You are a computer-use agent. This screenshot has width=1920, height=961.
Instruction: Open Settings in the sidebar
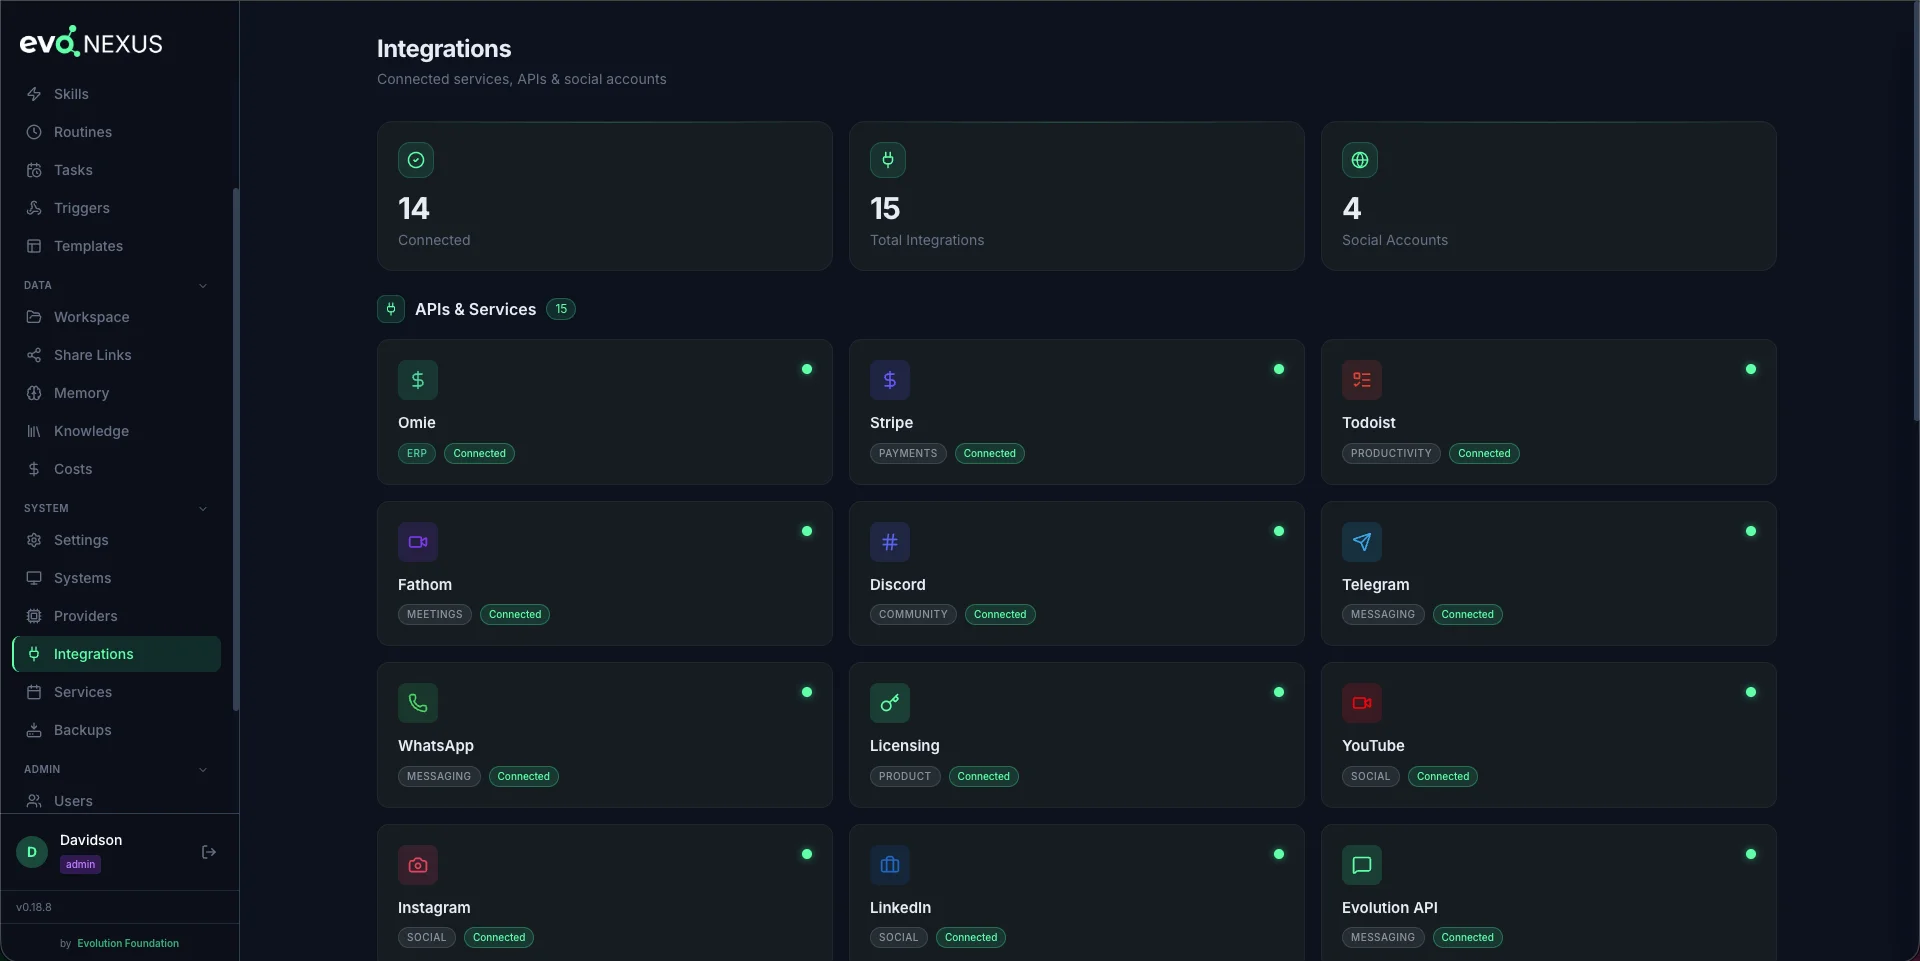point(116,540)
